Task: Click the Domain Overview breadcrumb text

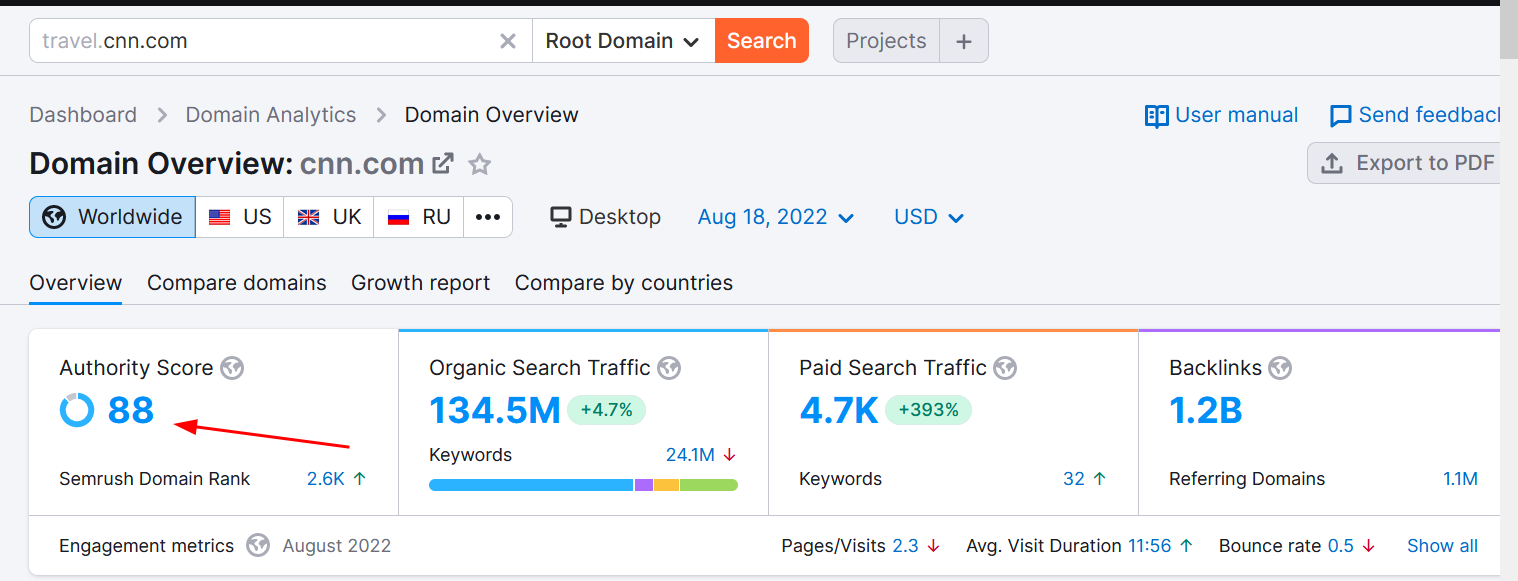Action: click(x=492, y=115)
